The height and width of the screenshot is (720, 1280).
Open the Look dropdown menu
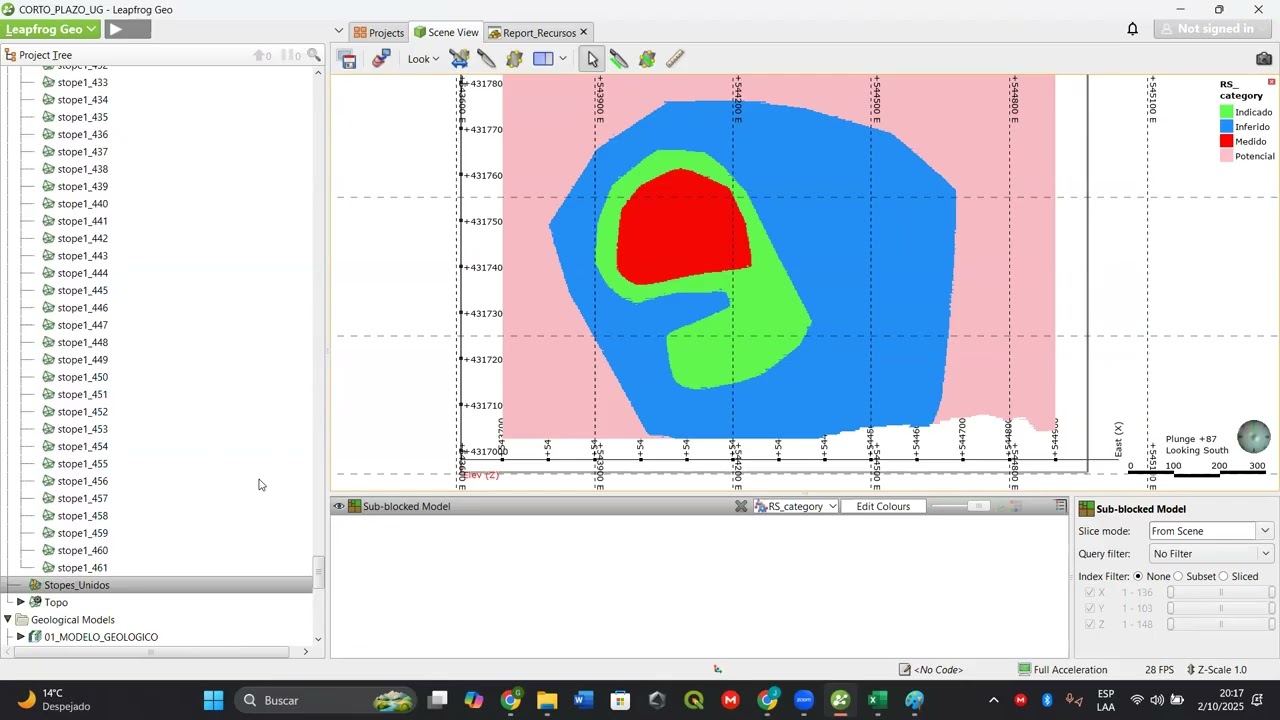[x=423, y=59]
